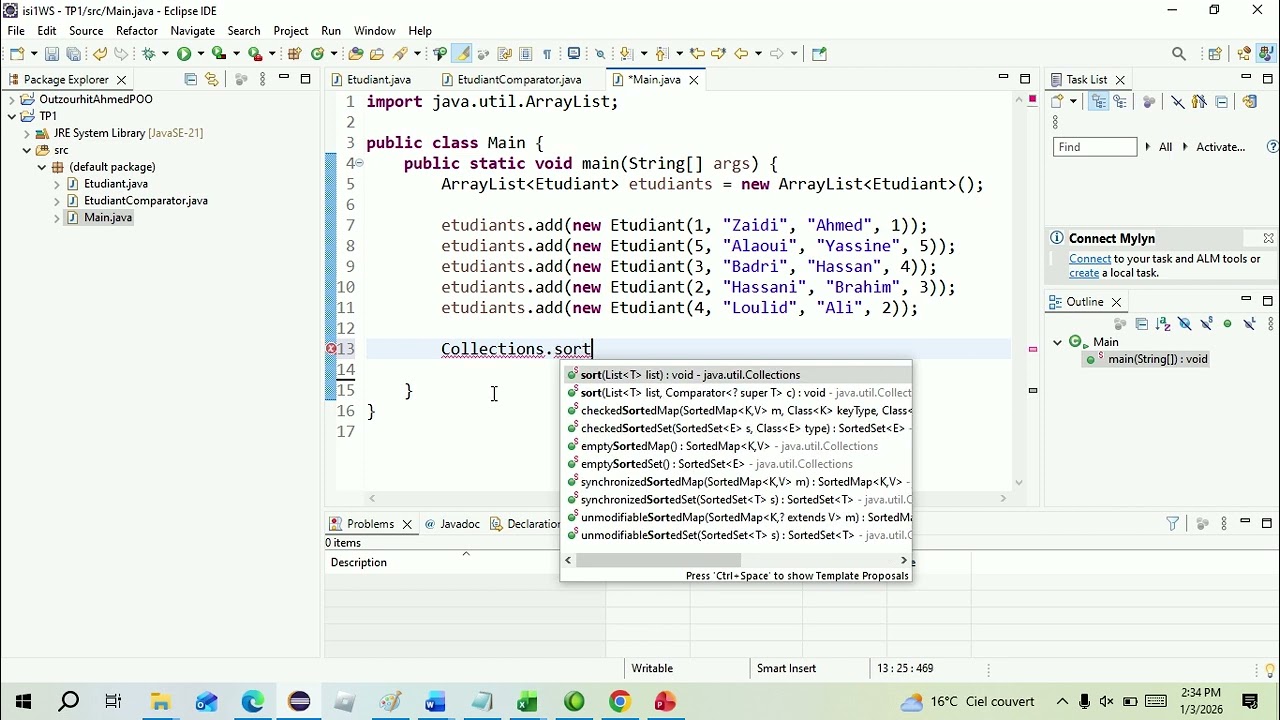Expand OutzourhitAhmedPOO project
The image size is (1280, 720).
(12, 99)
